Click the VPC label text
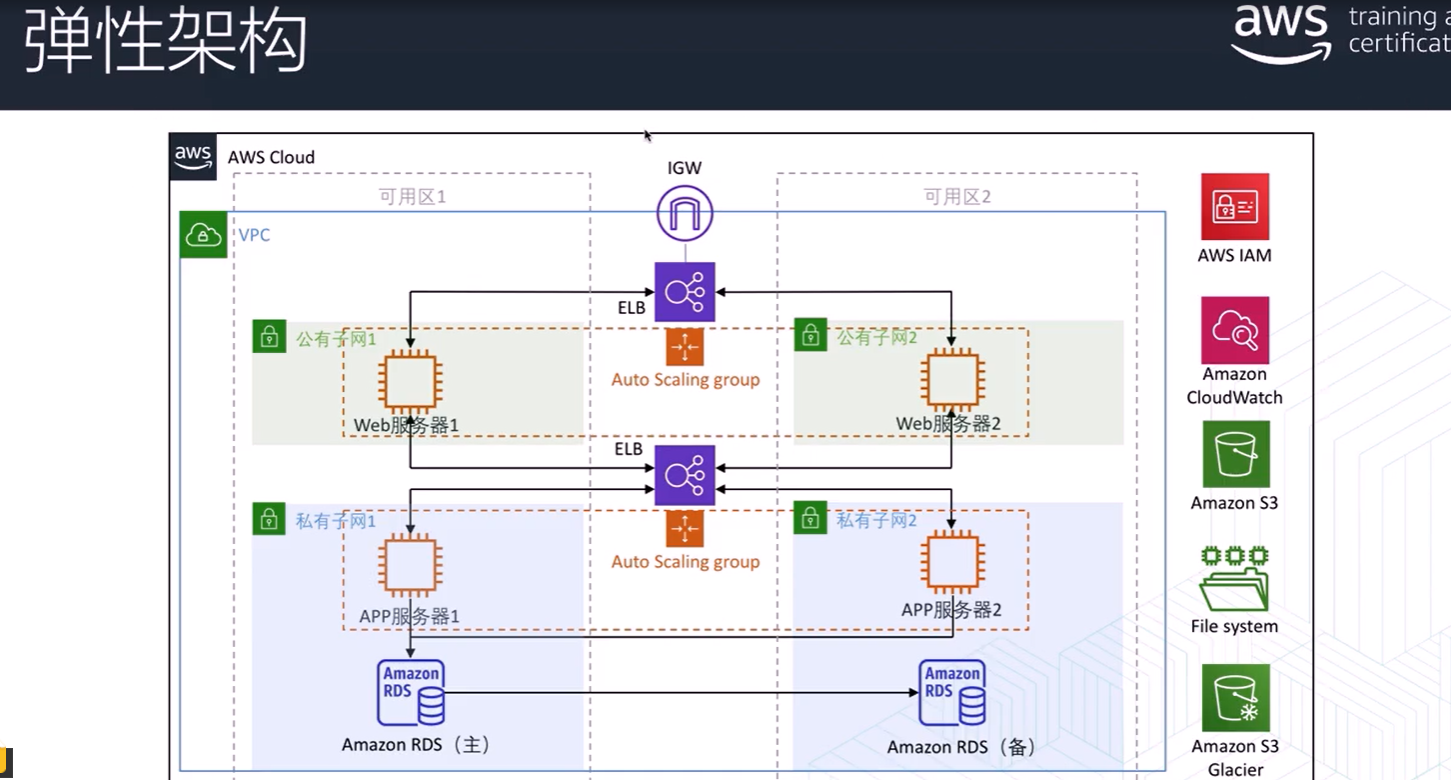Screen dimensions: 1451x780 point(254,236)
